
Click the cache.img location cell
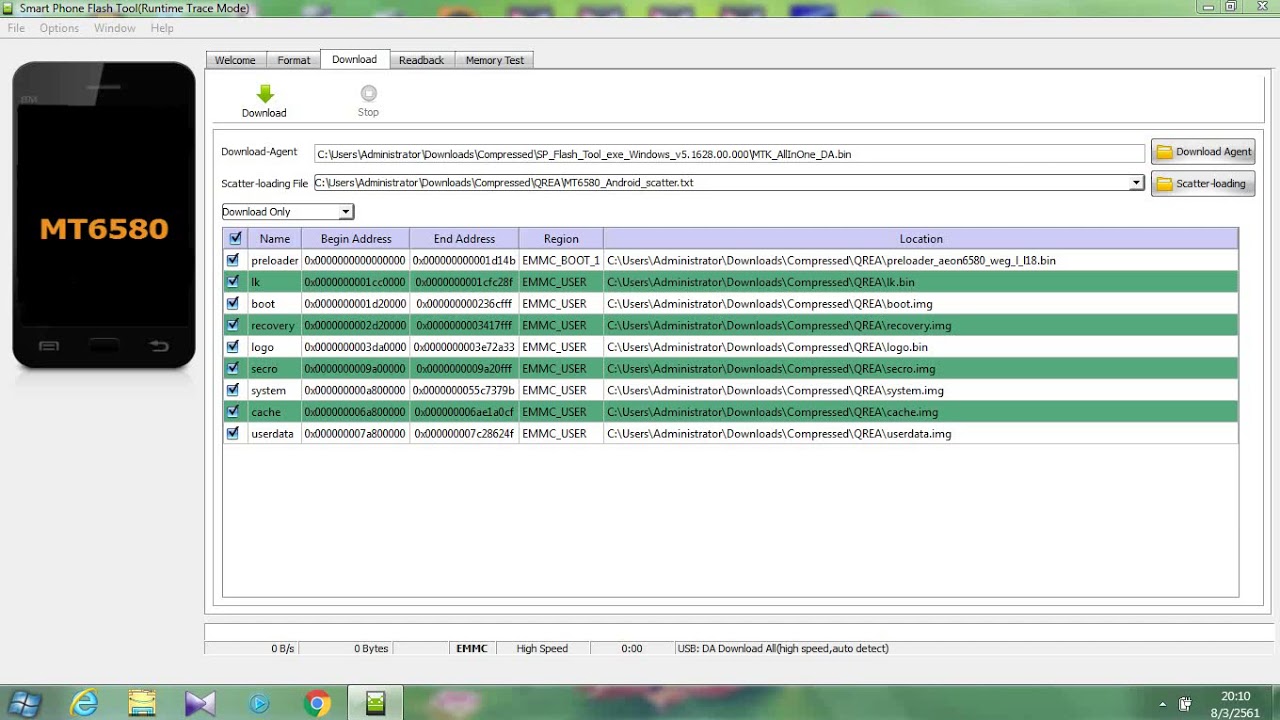pos(921,412)
